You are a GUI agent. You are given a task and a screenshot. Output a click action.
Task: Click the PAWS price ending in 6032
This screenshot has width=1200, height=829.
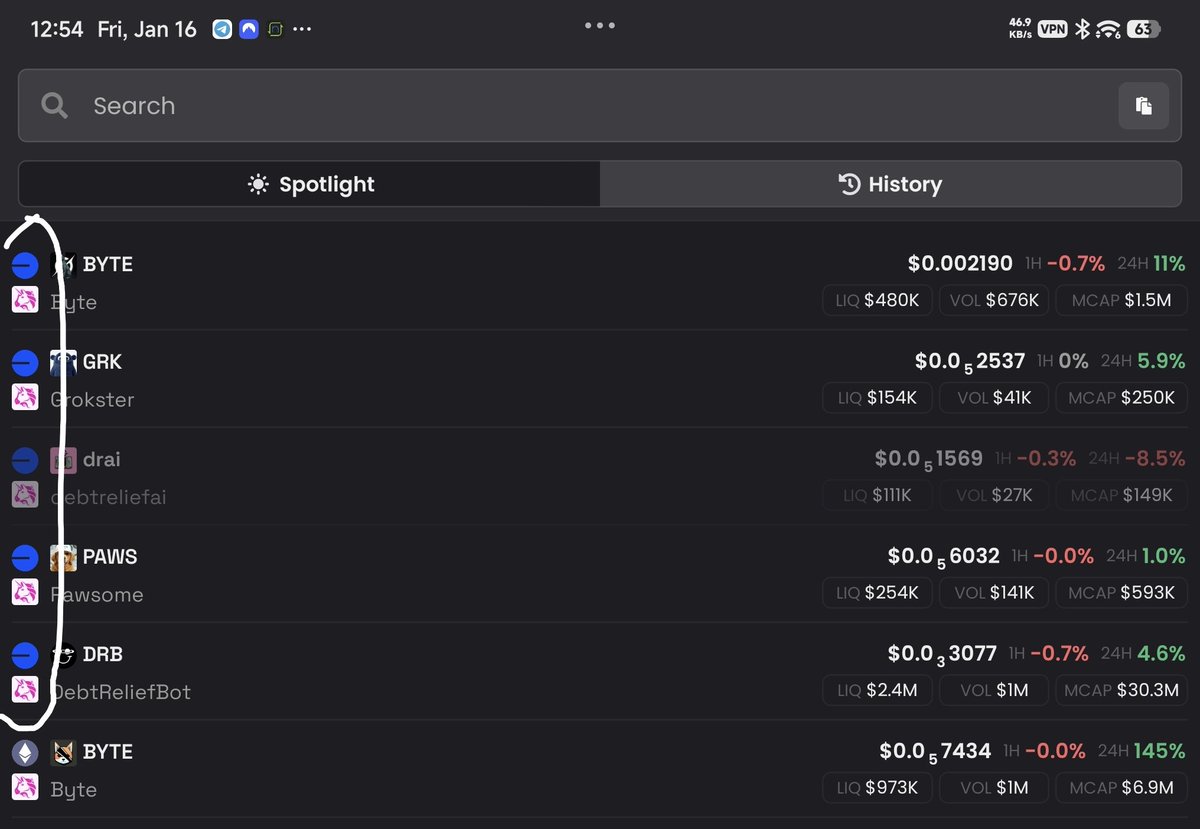(x=944, y=557)
